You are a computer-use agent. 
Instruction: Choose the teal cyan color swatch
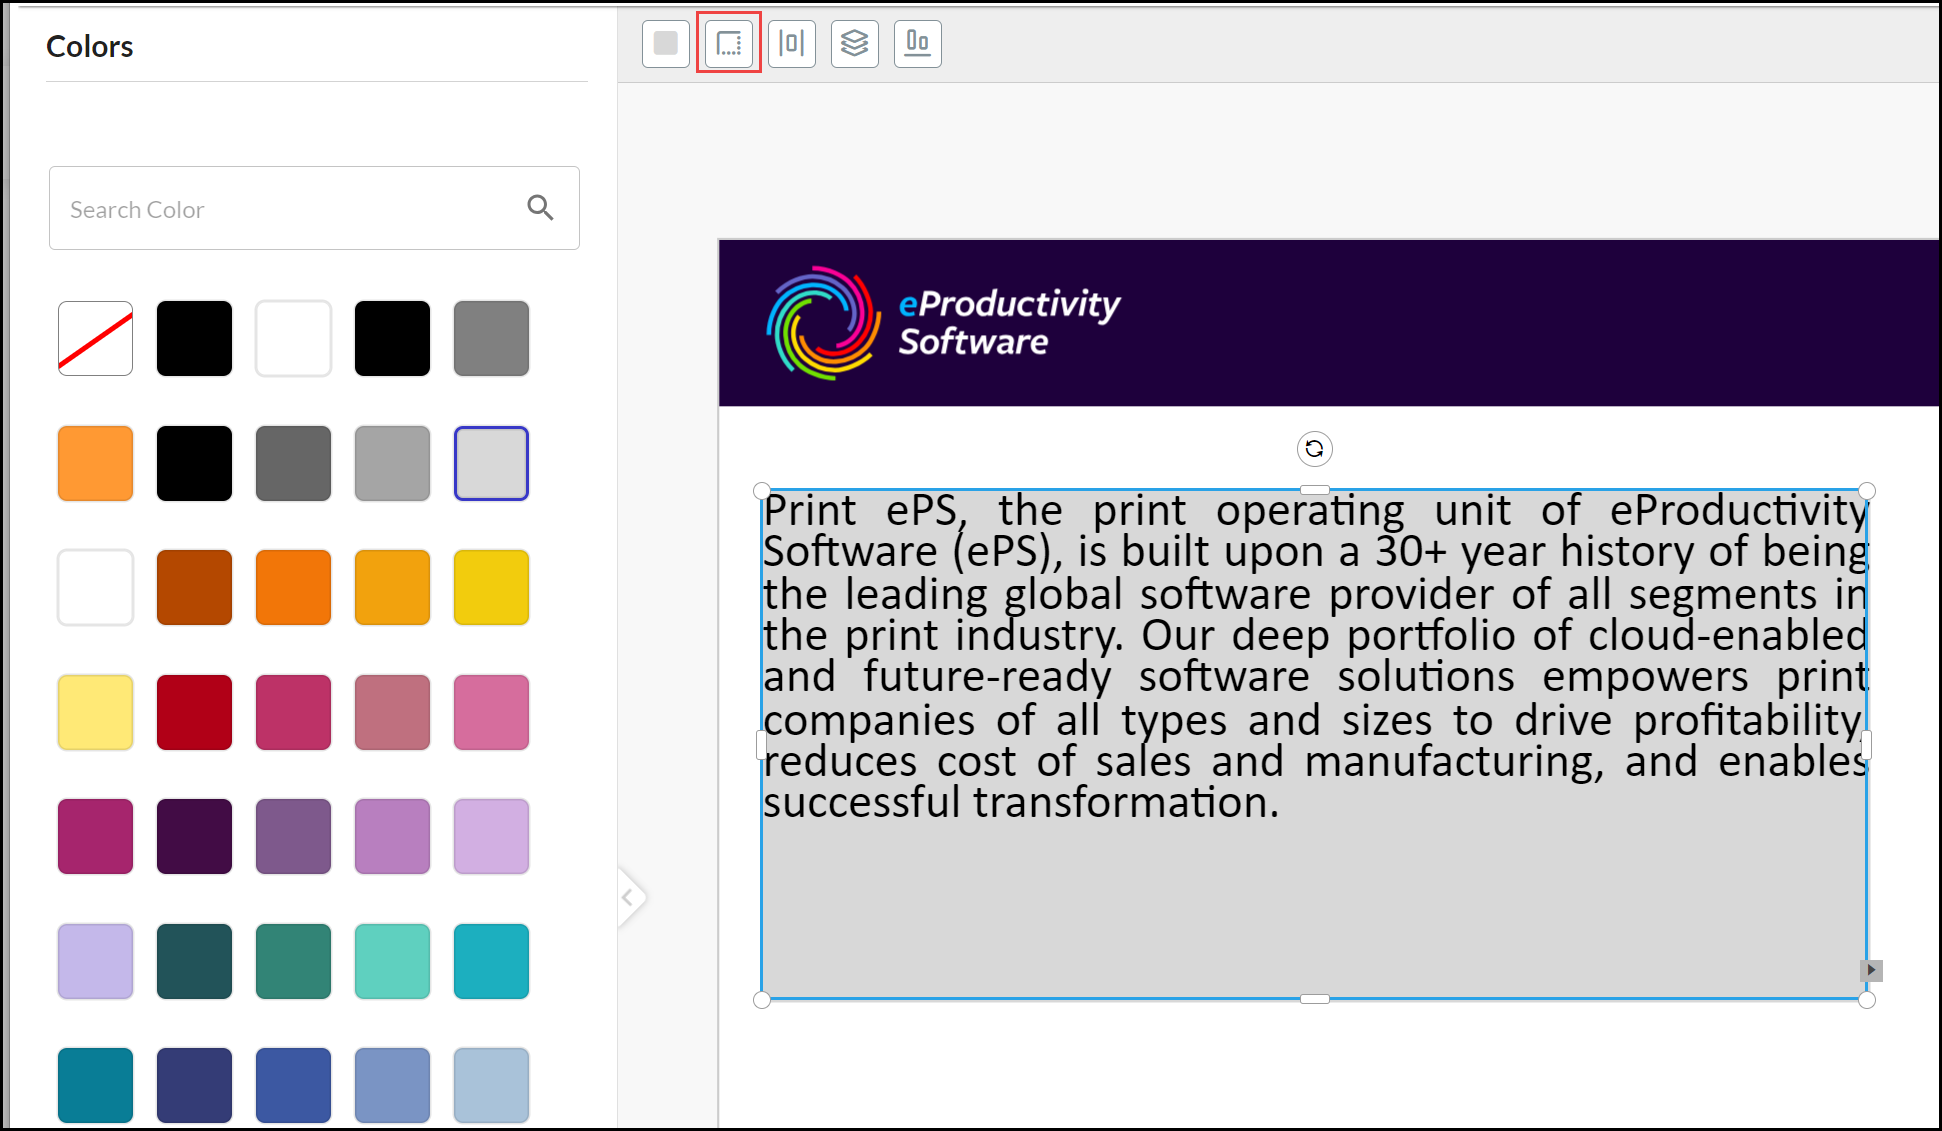pyautogui.click(x=491, y=961)
